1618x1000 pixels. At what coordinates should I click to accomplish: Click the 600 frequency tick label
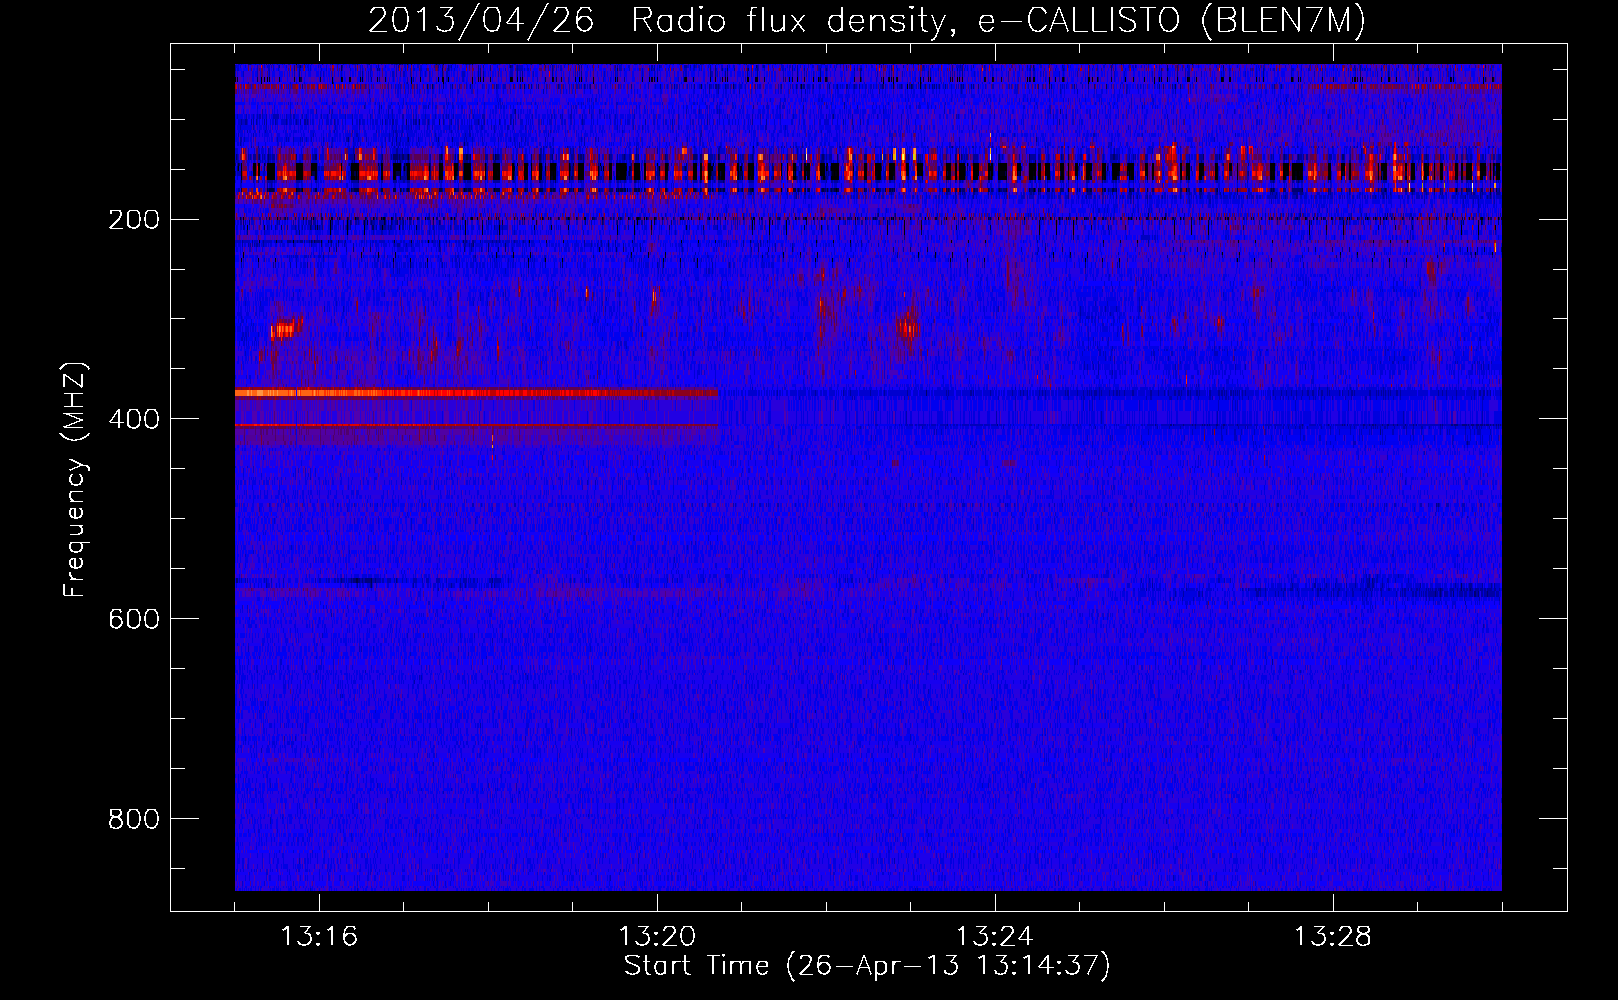134,619
